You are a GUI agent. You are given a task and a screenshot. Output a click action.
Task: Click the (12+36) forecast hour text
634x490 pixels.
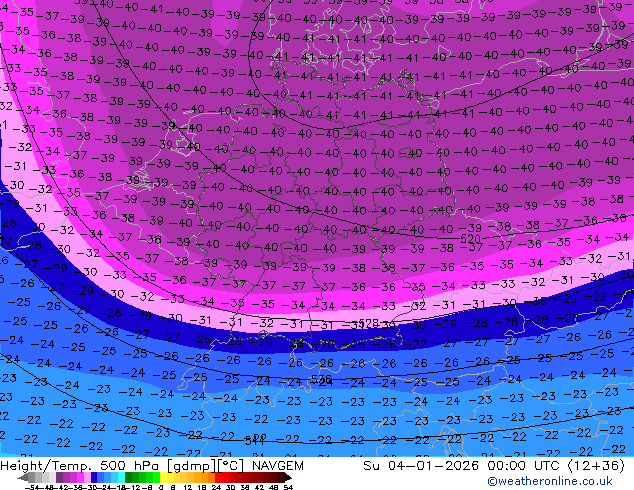pos(596,466)
